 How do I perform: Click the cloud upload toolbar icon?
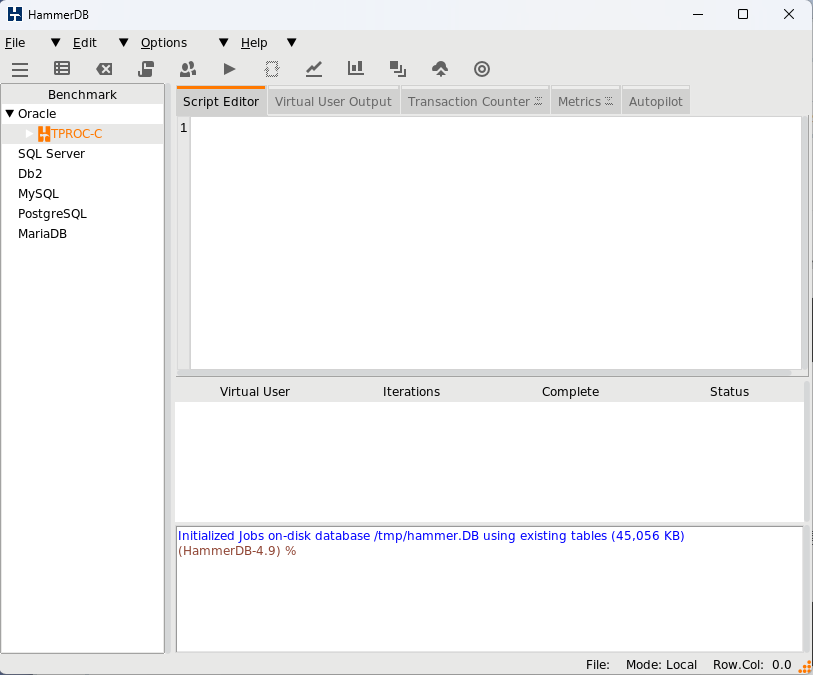coord(440,68)
